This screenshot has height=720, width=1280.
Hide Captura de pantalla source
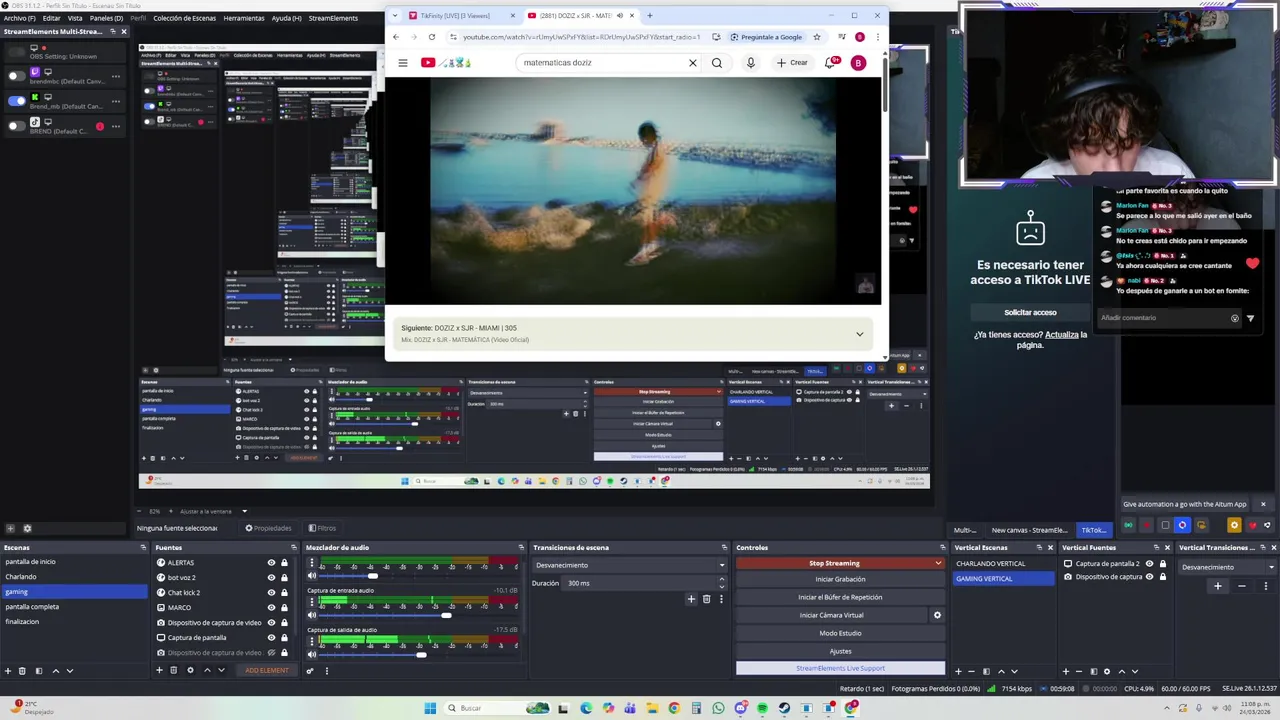pos(271,637)
